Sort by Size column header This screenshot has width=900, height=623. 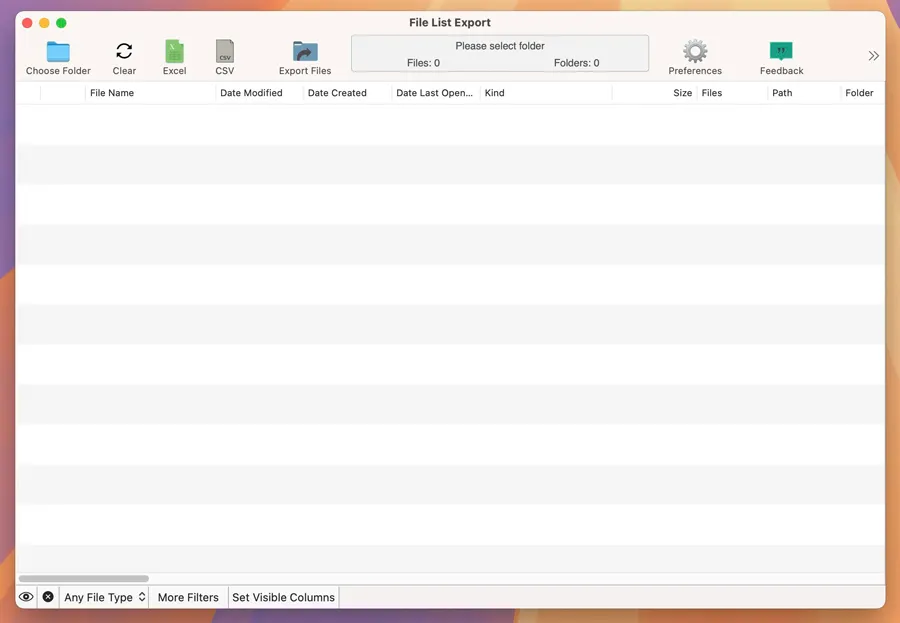[x=682, y=93]
